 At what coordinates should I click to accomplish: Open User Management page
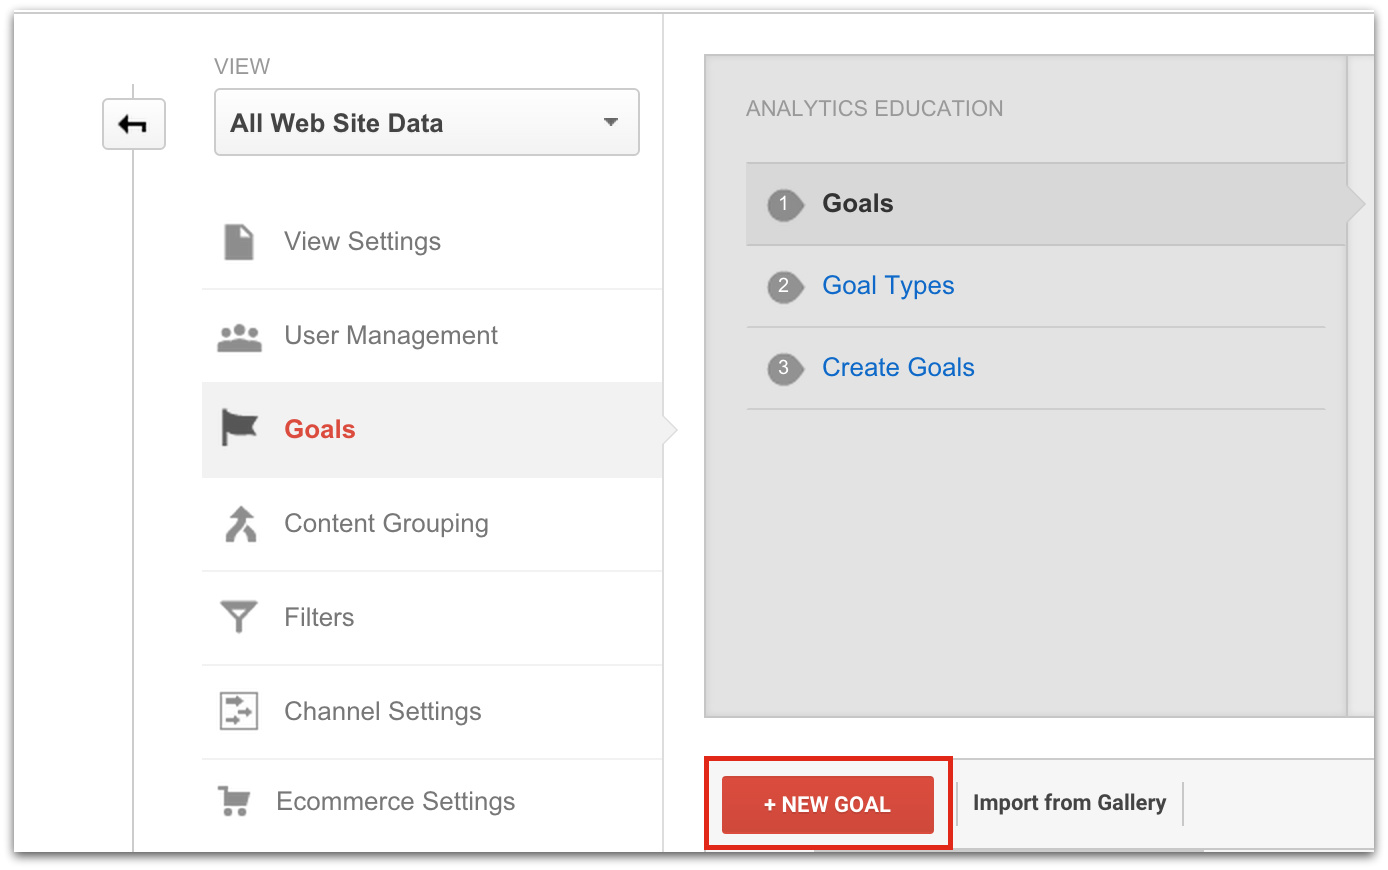tap(390, 336)
